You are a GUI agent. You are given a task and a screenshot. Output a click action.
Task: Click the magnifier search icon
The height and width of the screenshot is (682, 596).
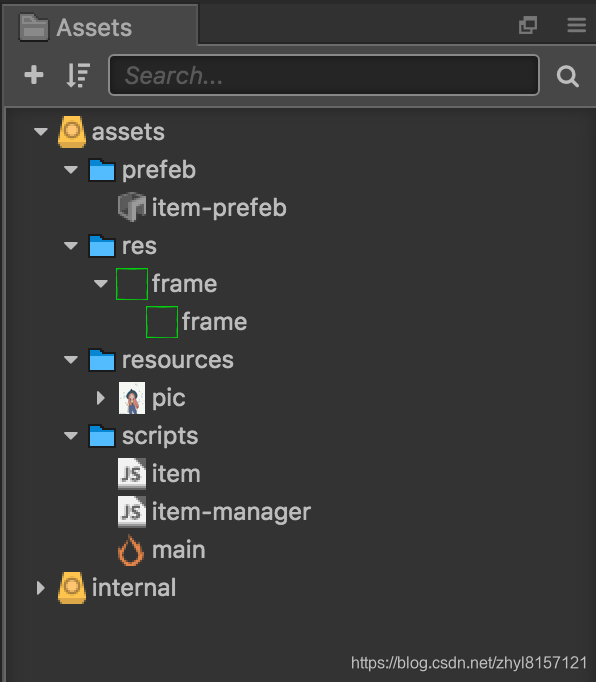coord(567,76)
